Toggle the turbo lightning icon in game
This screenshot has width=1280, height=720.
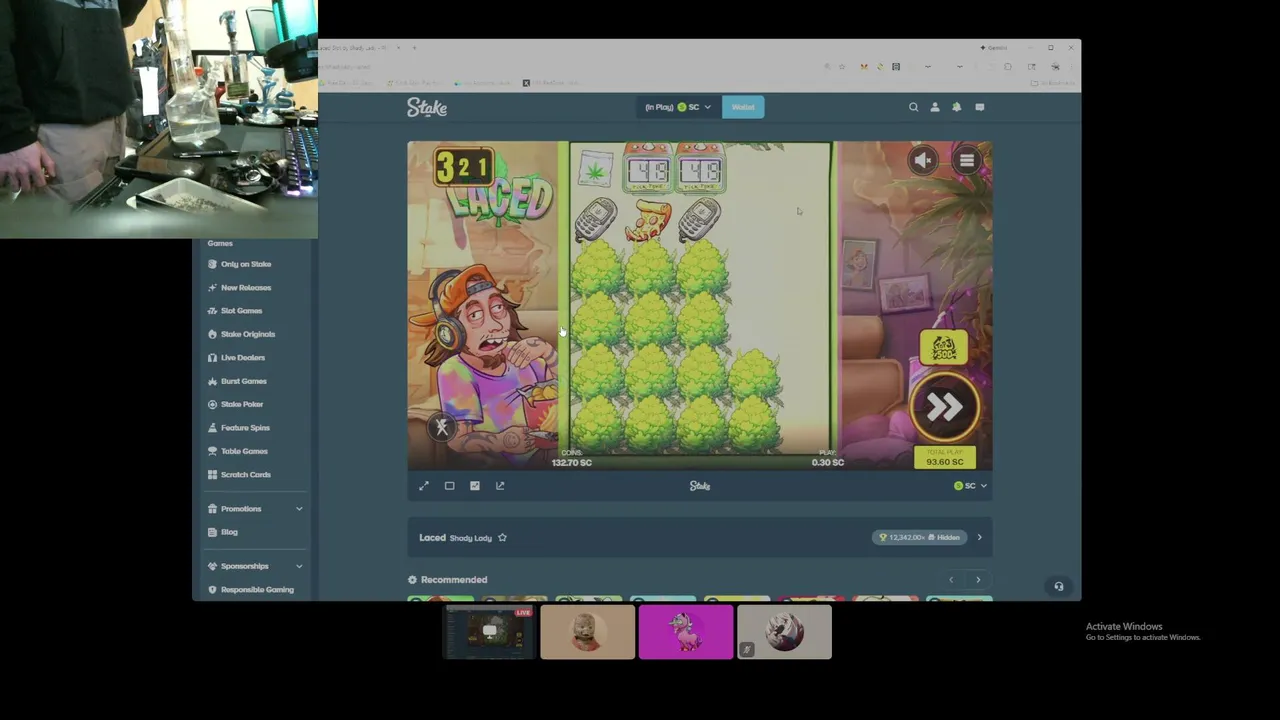tap(442, 428)
